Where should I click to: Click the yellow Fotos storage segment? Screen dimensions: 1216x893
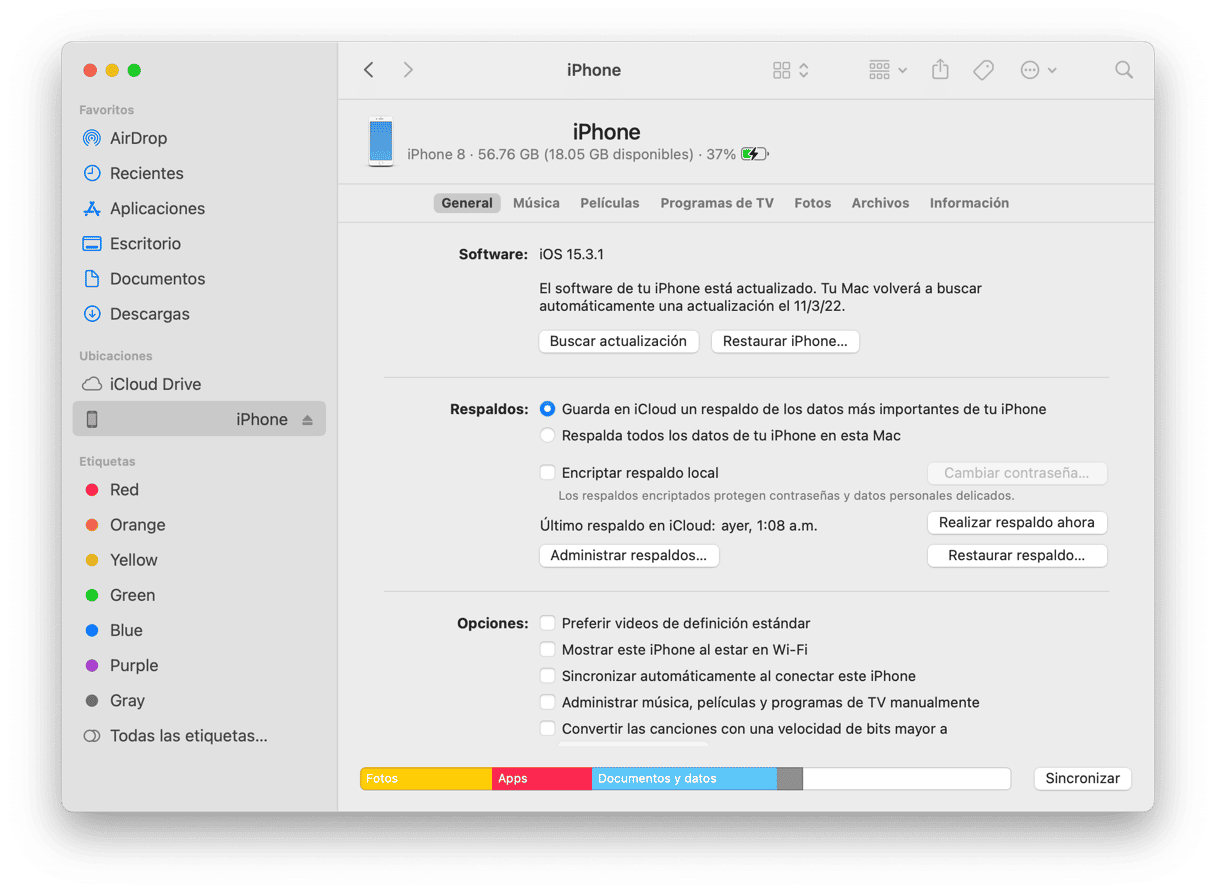[426, 779]
